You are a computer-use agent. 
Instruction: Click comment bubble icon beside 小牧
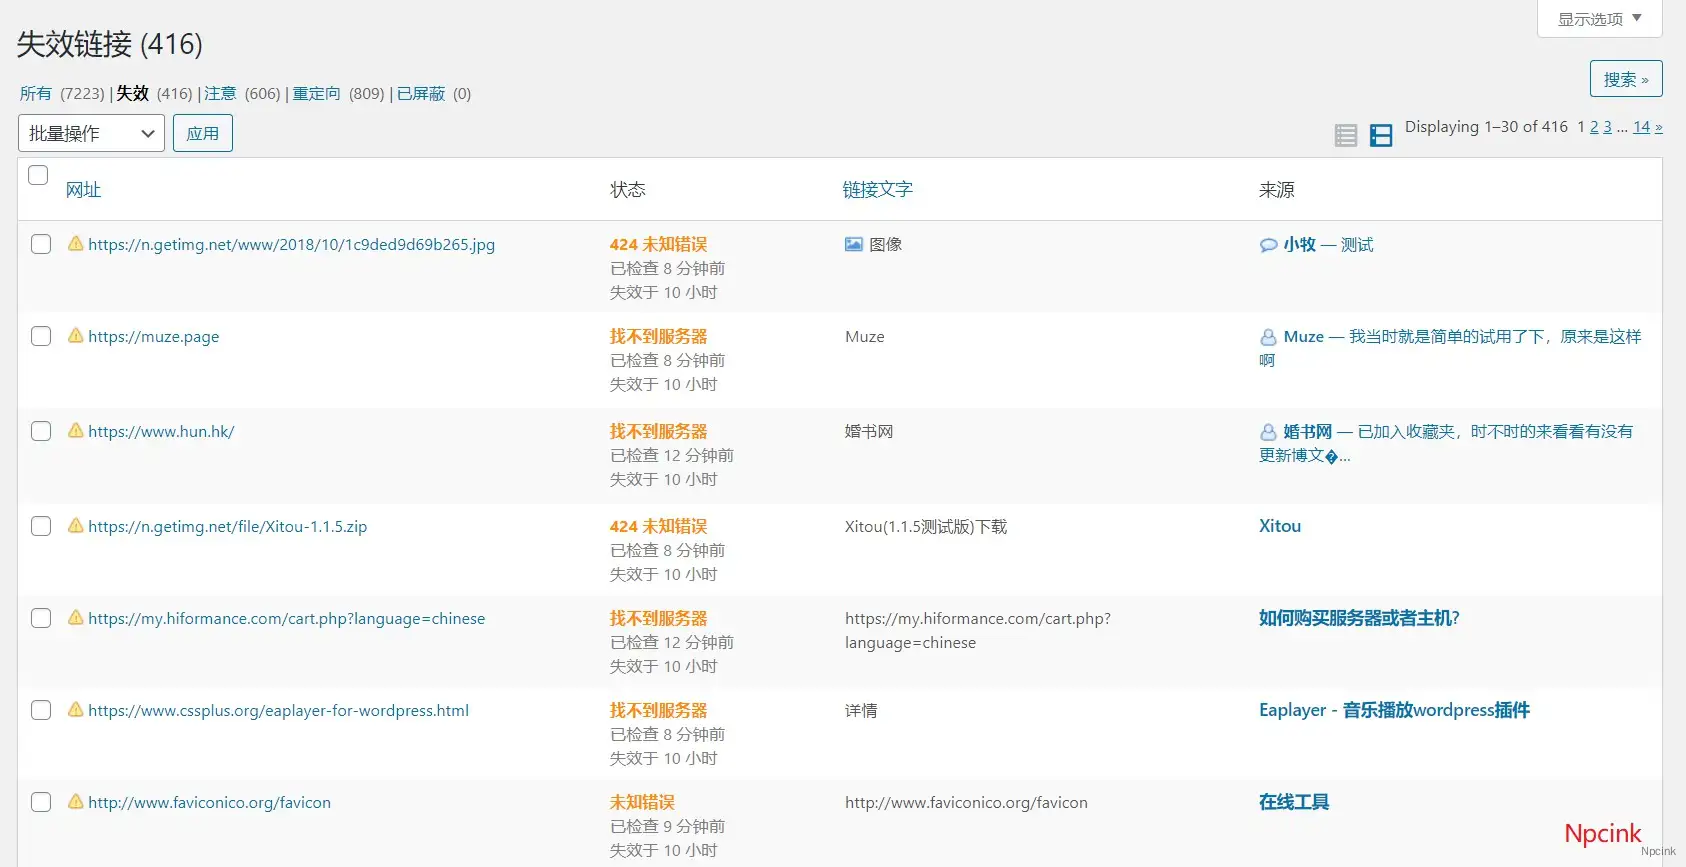point(1268,245)
